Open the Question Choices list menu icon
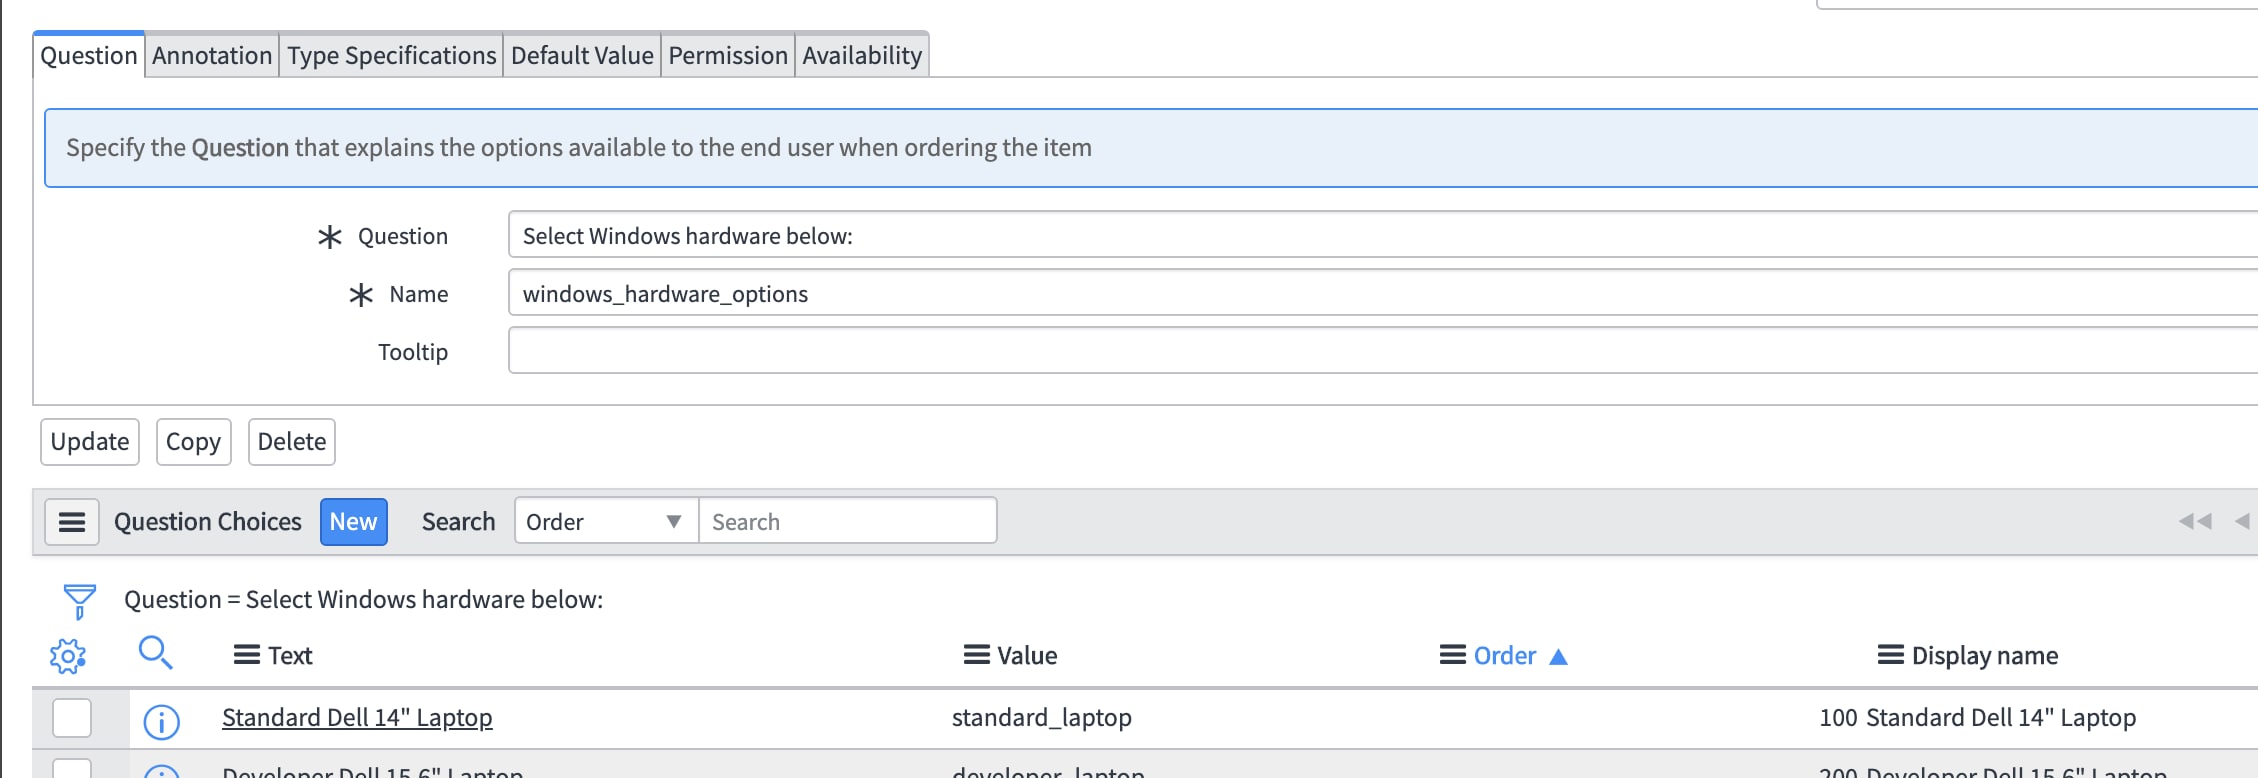This screenshot has width=2258, height=778. [72, 522]
